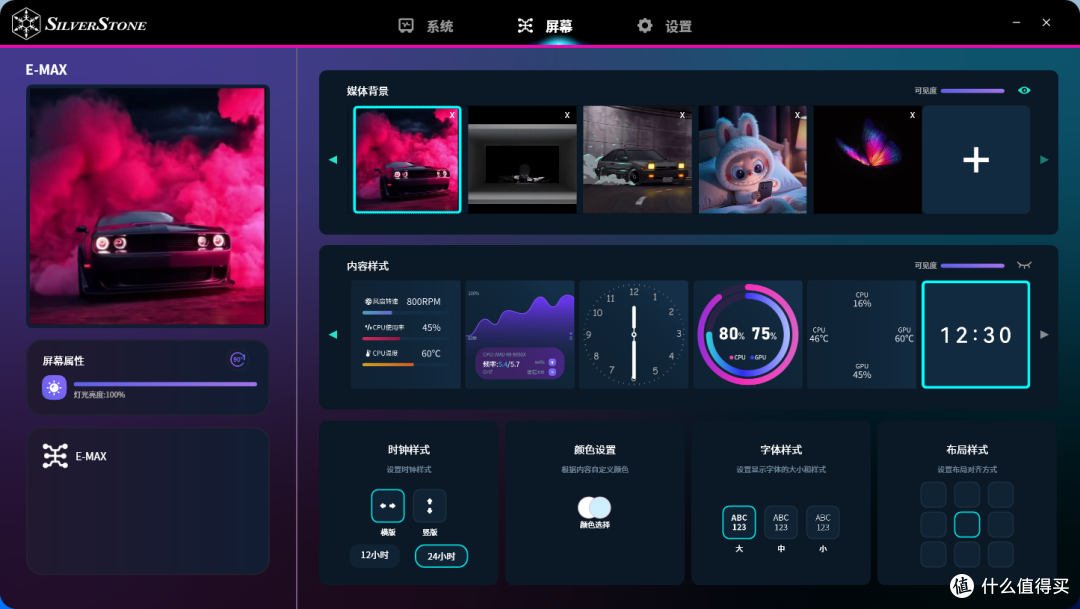Click the 时钟样式 heading

click(x=408, y=450)
